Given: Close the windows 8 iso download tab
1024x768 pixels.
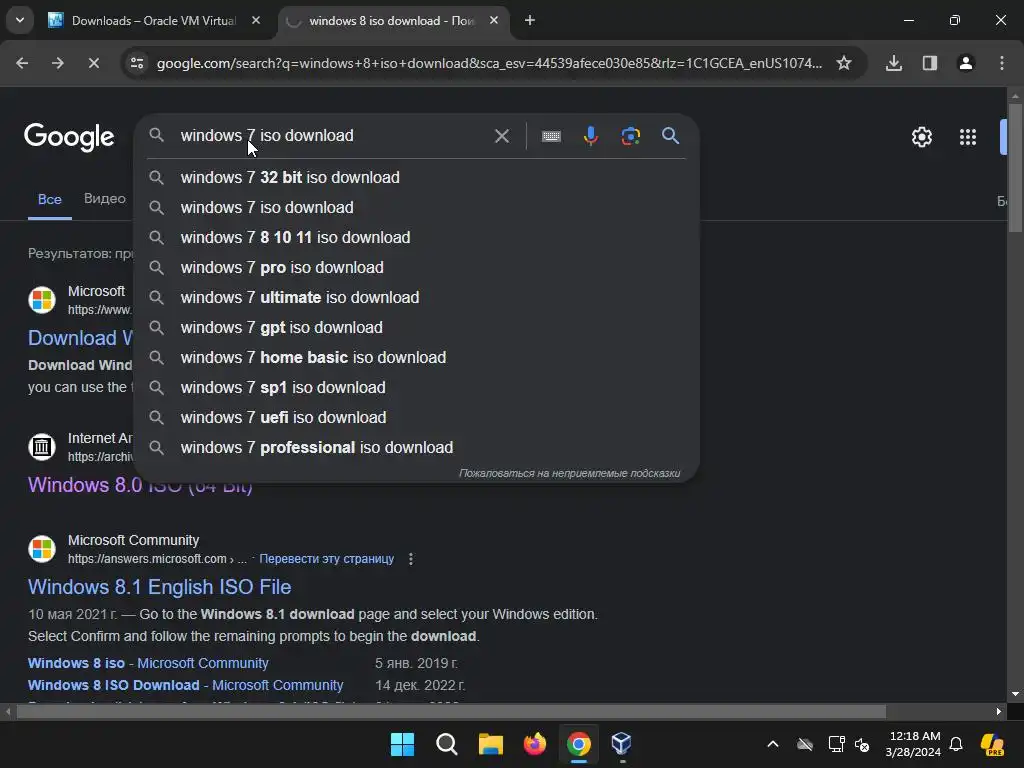Looking at the screenshot, I should click(x=494, y=20).
